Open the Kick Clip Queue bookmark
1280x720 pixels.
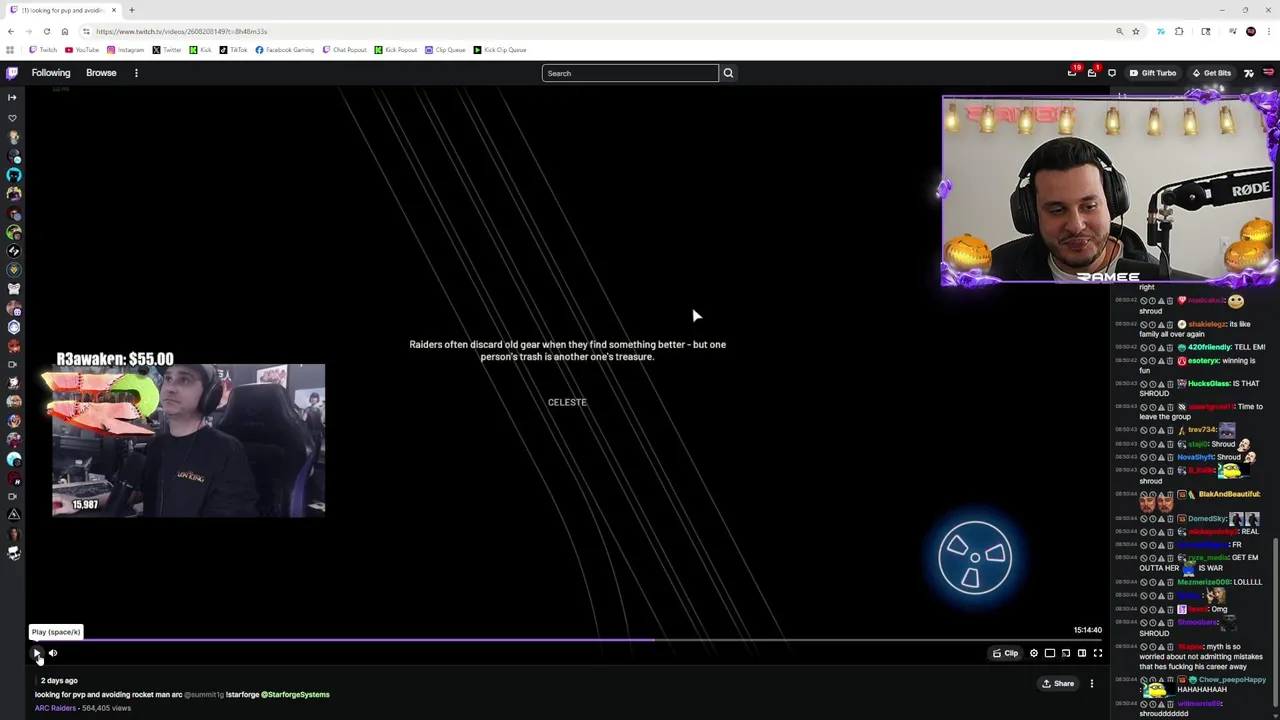pyautogui.click(x=500, y=50)
